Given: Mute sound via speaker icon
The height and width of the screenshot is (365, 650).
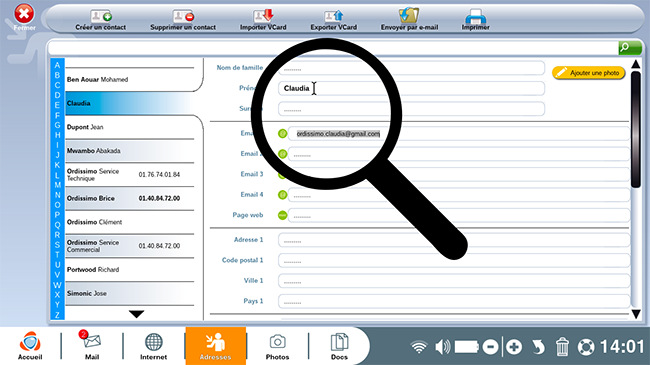Looking at the screenshot, I should pyautogui.click(x=442, y=347).
